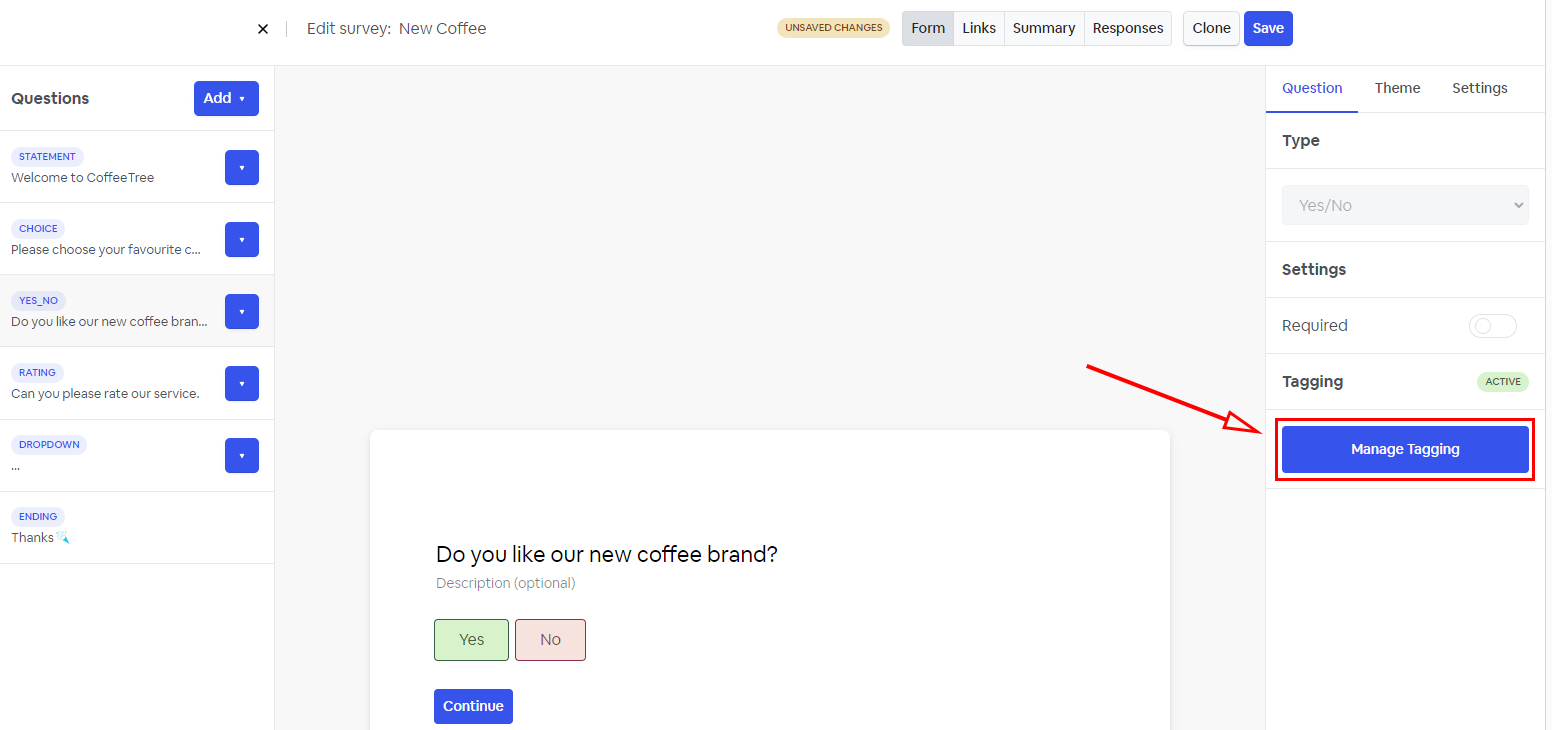Viewport: 1552px width, 730px height.
Task: Switch to the Theme tab
Action: coord(1397,88)
